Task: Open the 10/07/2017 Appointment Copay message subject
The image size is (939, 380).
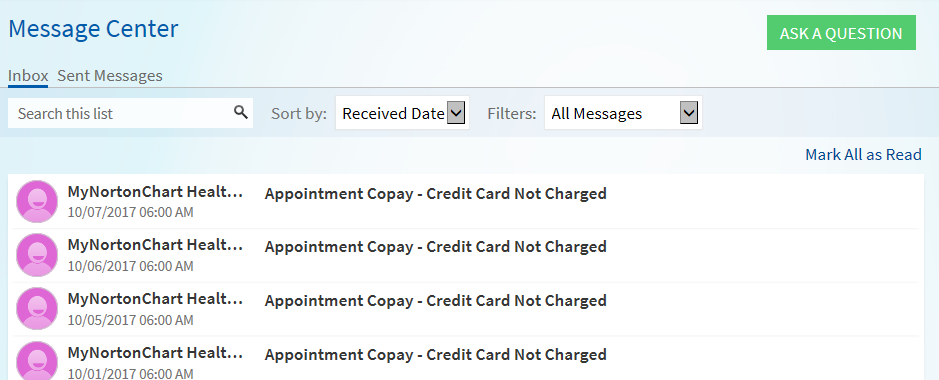Action: point(435,194)
